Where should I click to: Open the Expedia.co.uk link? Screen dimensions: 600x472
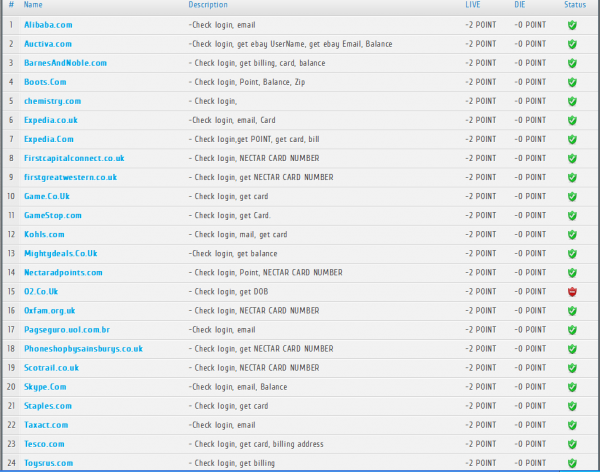coord(51,120)
